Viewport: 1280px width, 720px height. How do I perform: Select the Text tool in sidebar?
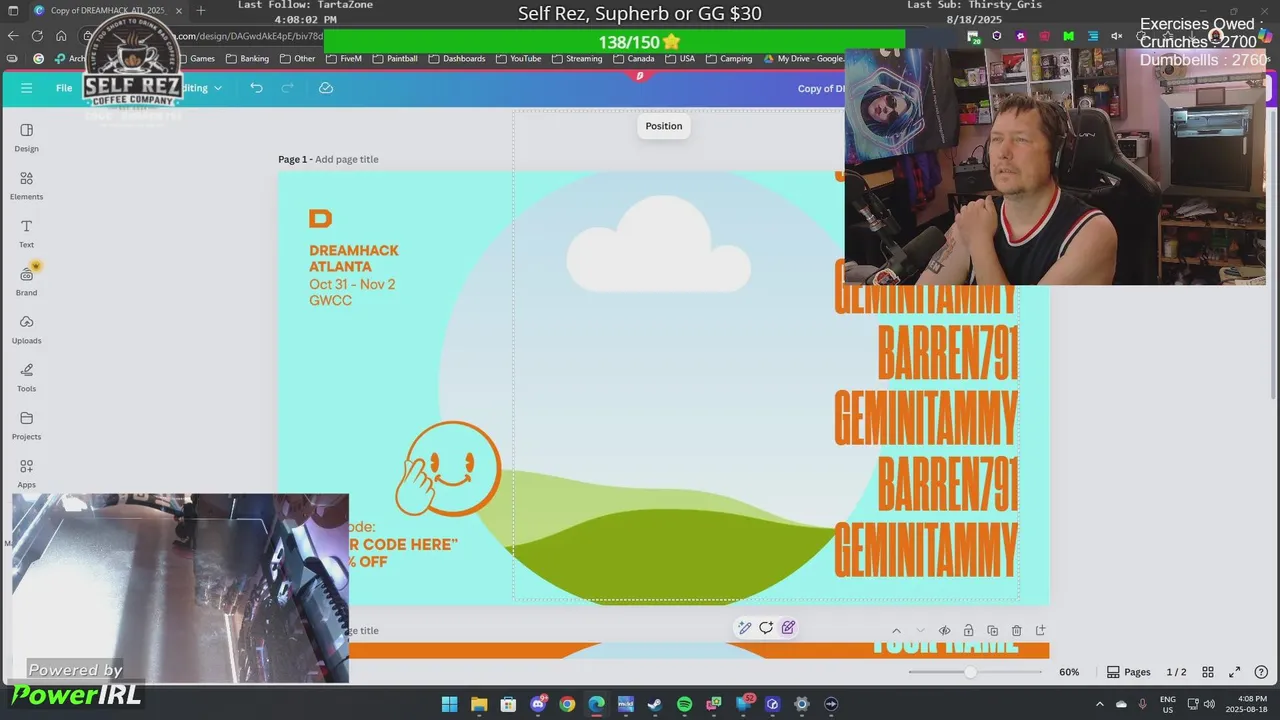(26, 233)
